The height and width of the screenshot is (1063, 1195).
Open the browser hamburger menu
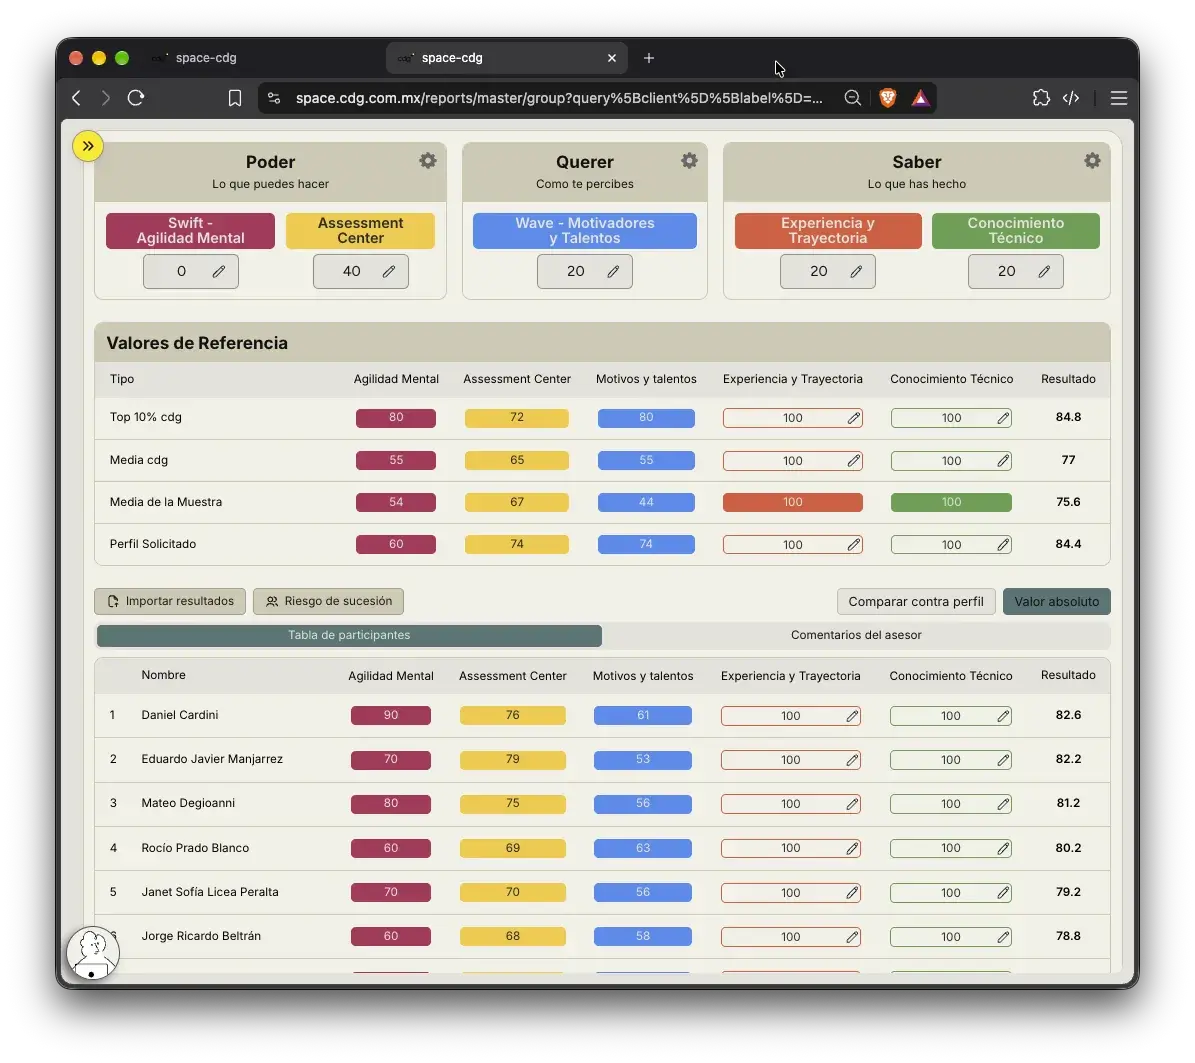[x=1119, y=98]
